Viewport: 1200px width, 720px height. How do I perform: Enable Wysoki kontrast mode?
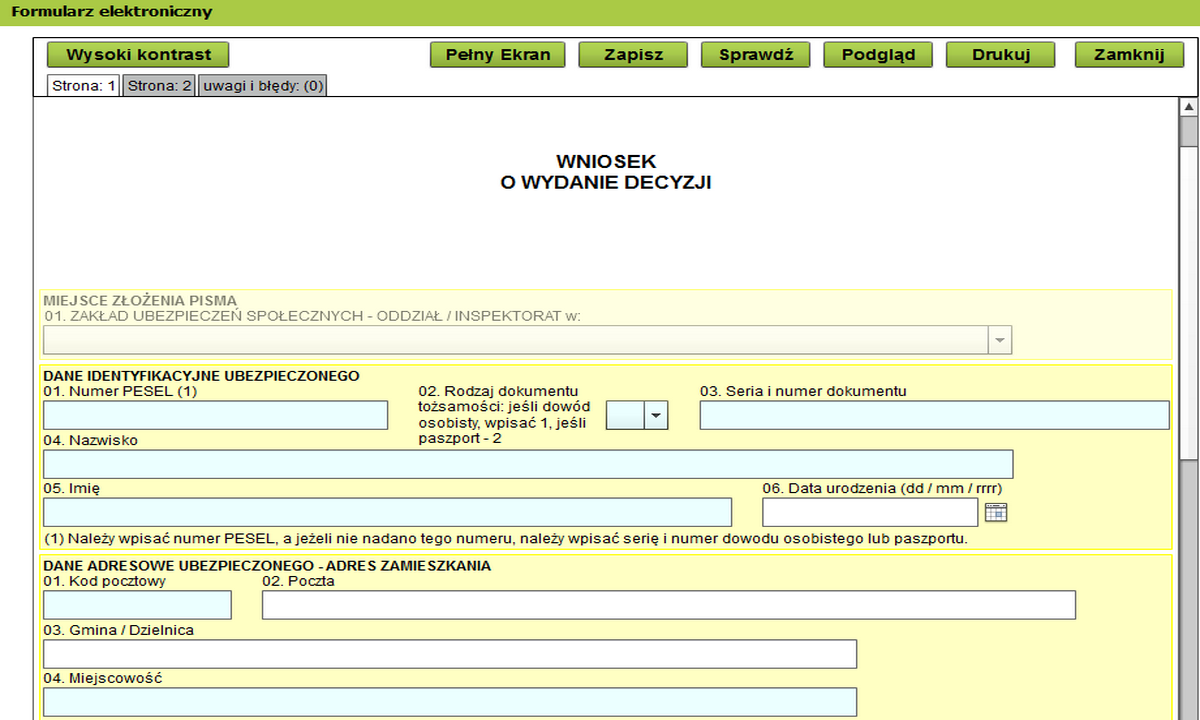click(x=138, y=55)
